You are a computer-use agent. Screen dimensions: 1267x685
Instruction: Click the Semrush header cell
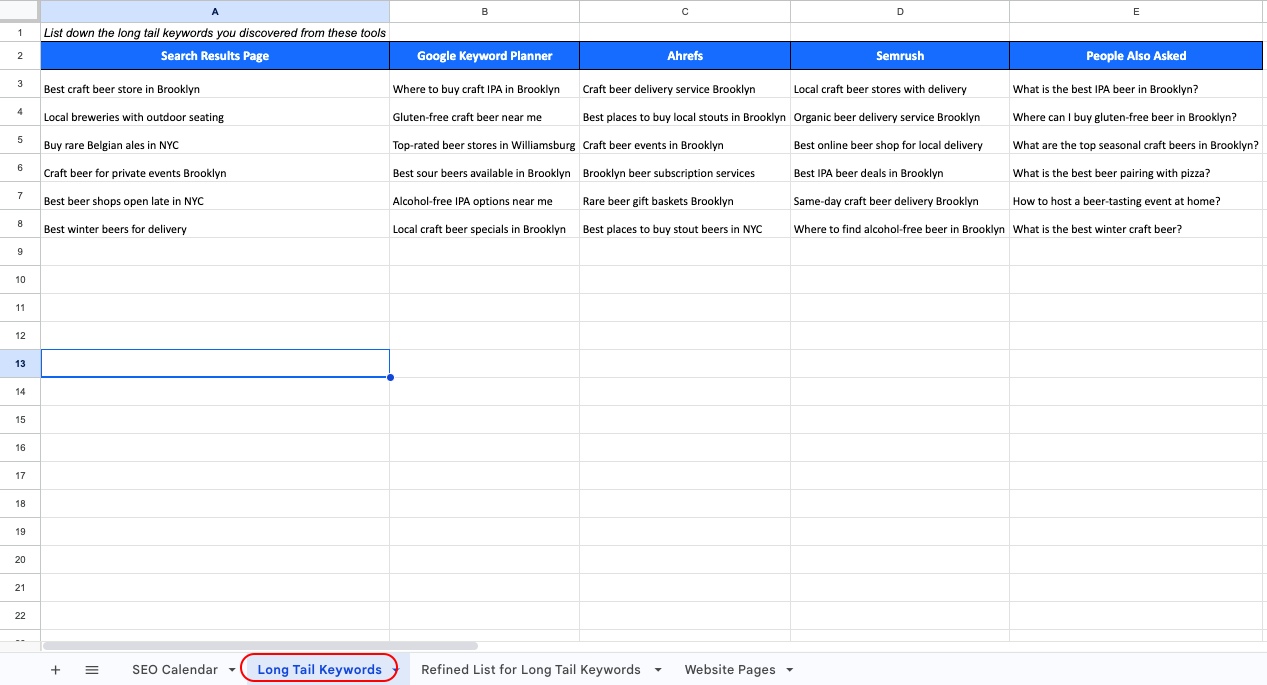coord(899,56)
